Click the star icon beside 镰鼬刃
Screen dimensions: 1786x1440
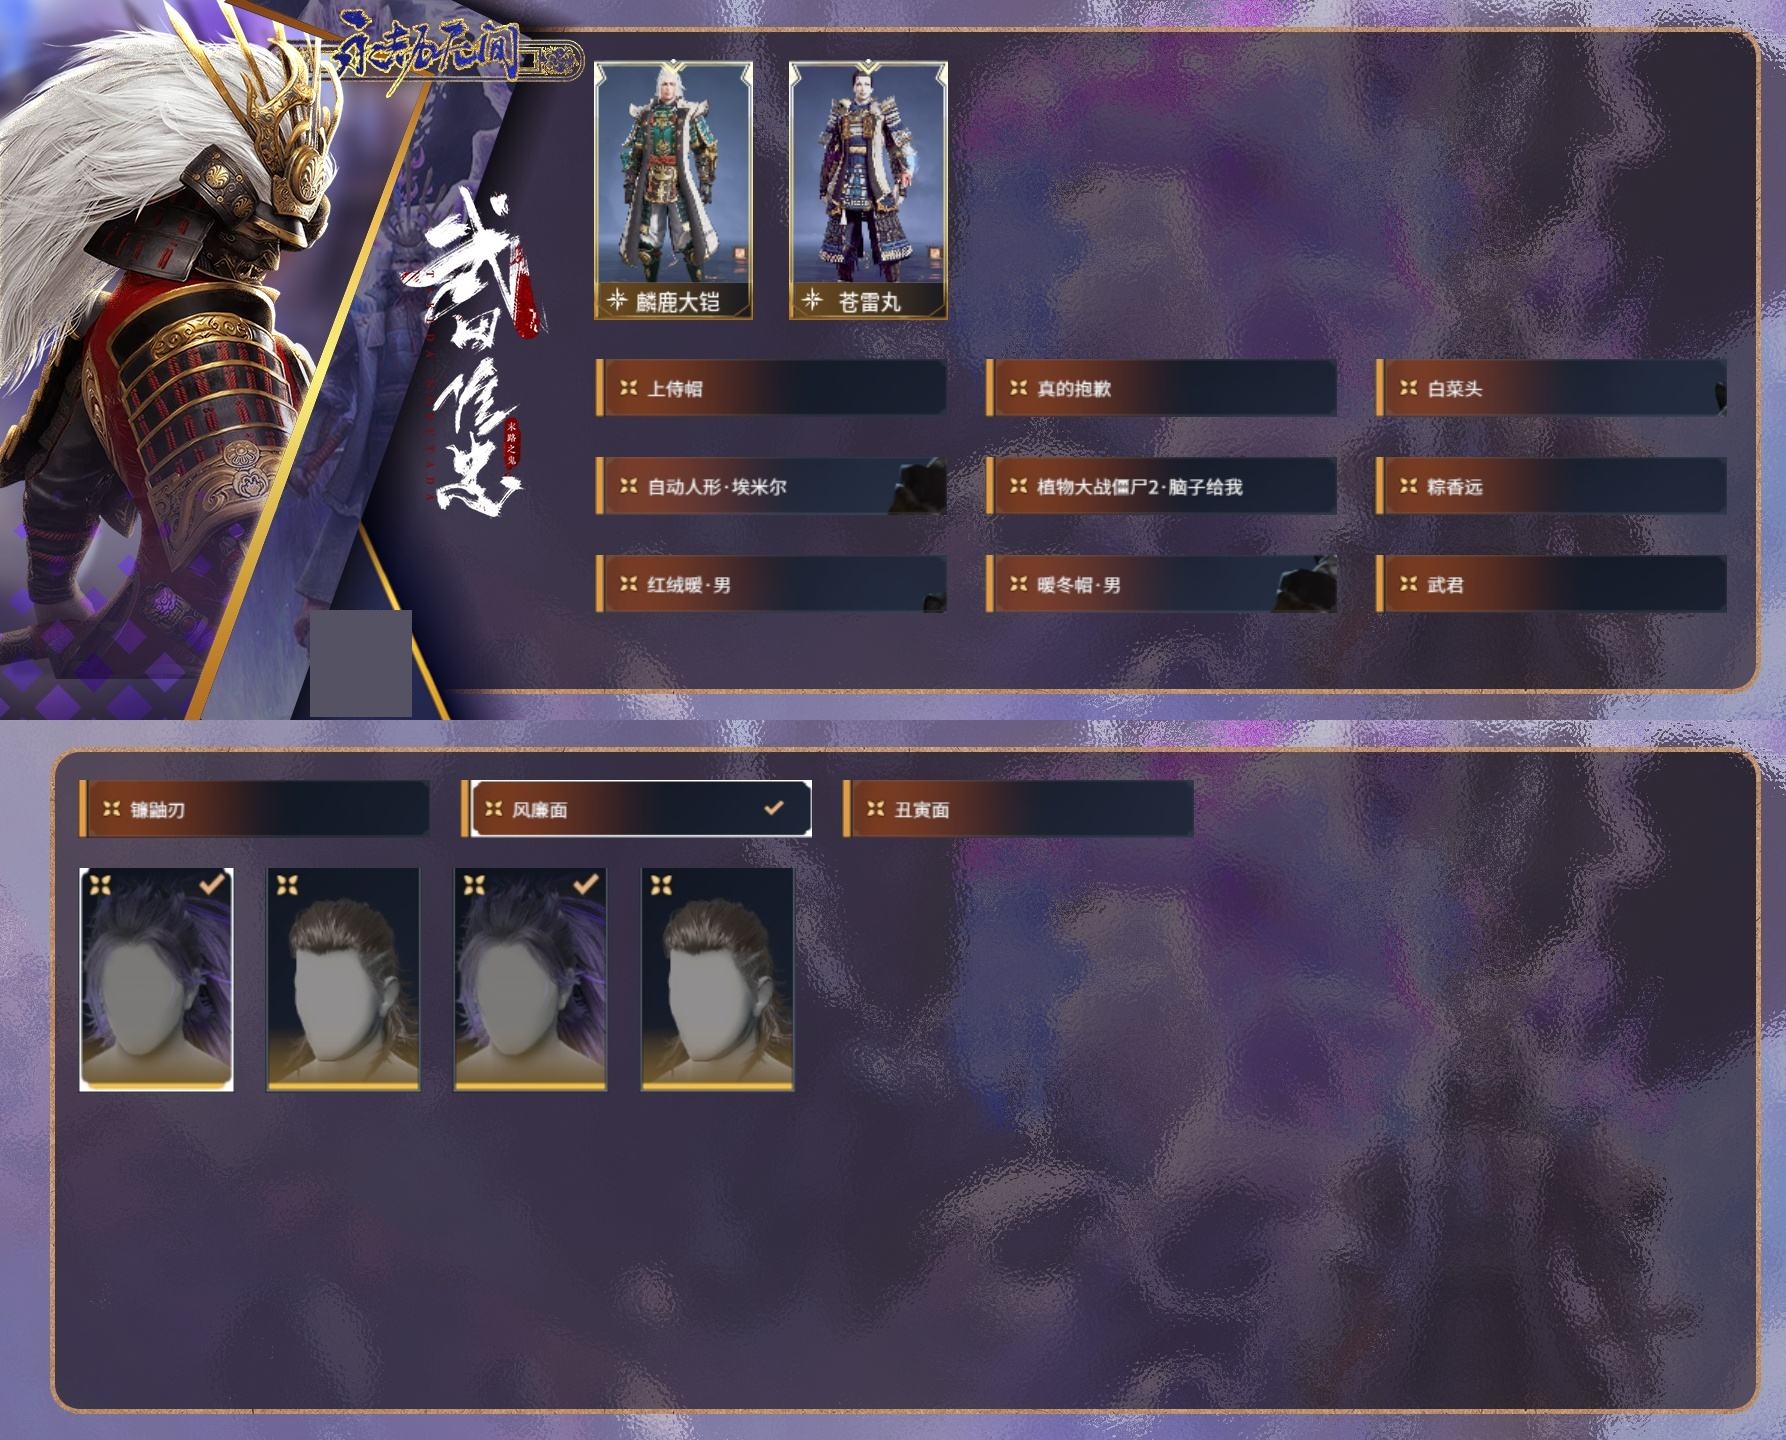(x=111, y=809)
